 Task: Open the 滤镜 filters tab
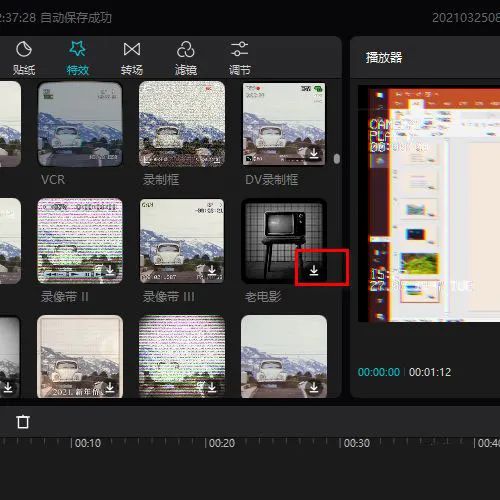point(186,59)
